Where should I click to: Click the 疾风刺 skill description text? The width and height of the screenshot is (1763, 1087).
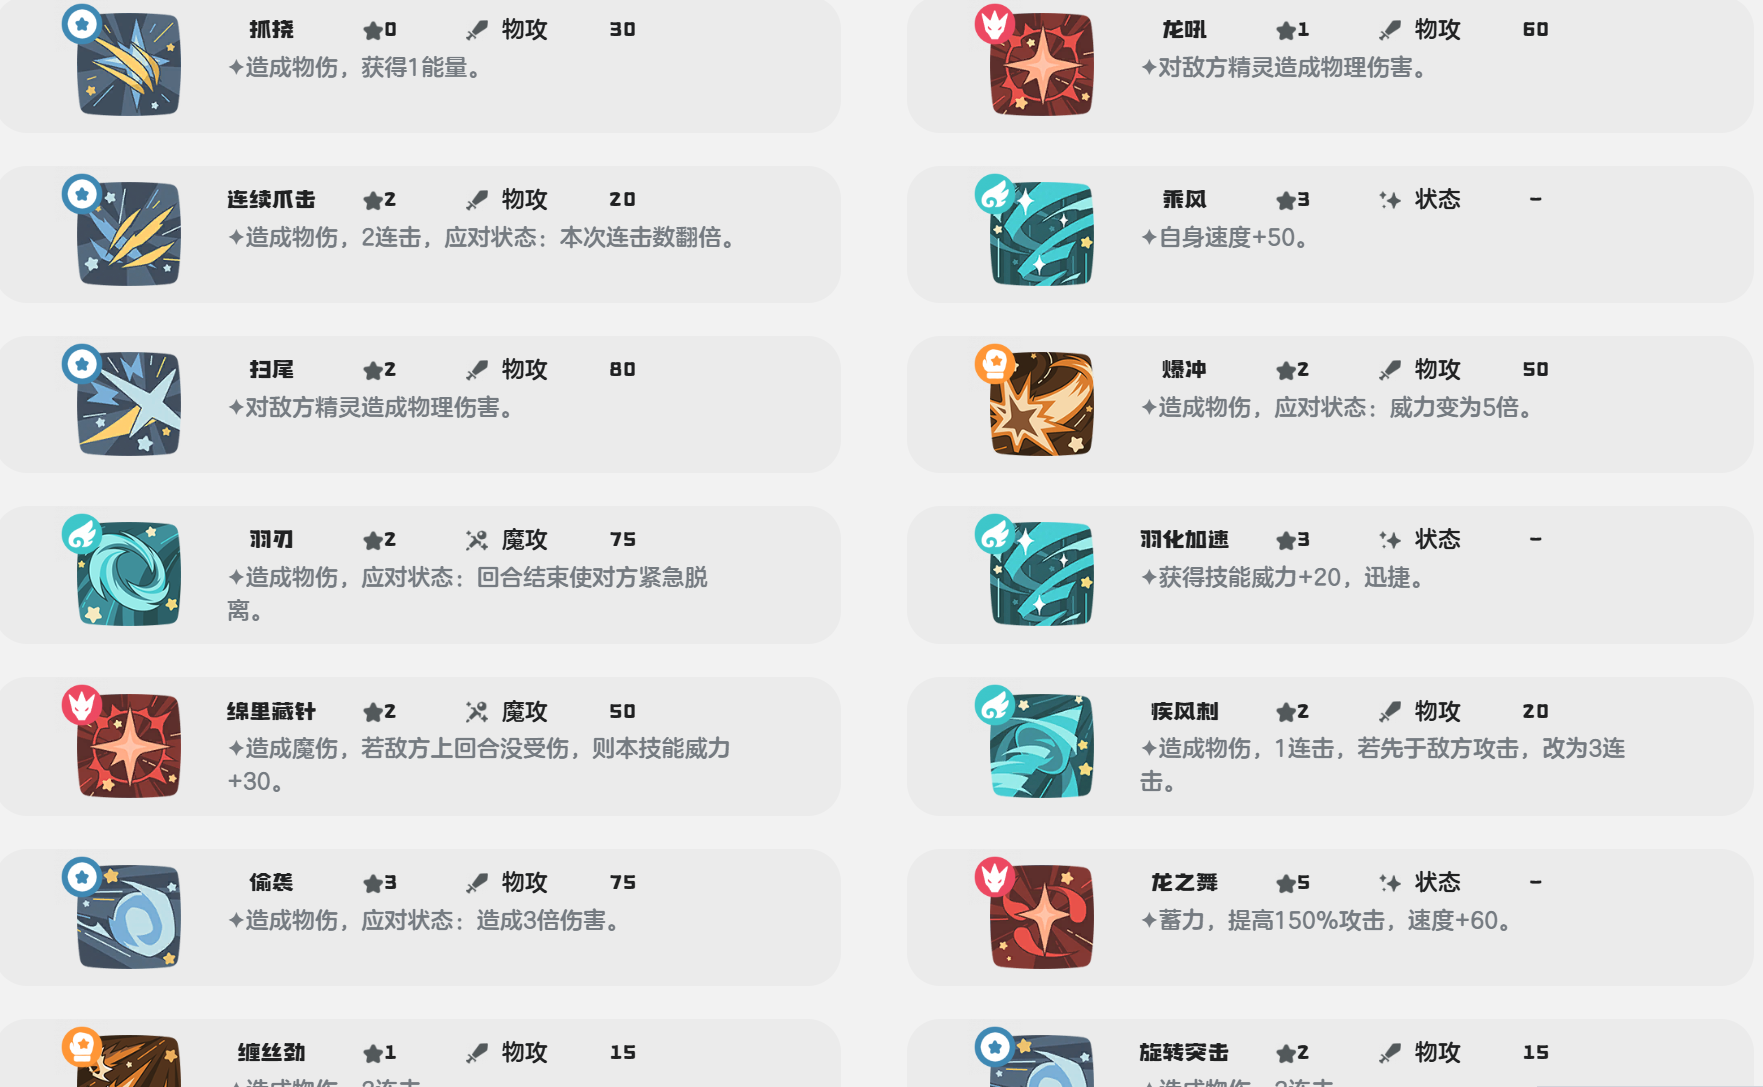tap(1383, 764)
